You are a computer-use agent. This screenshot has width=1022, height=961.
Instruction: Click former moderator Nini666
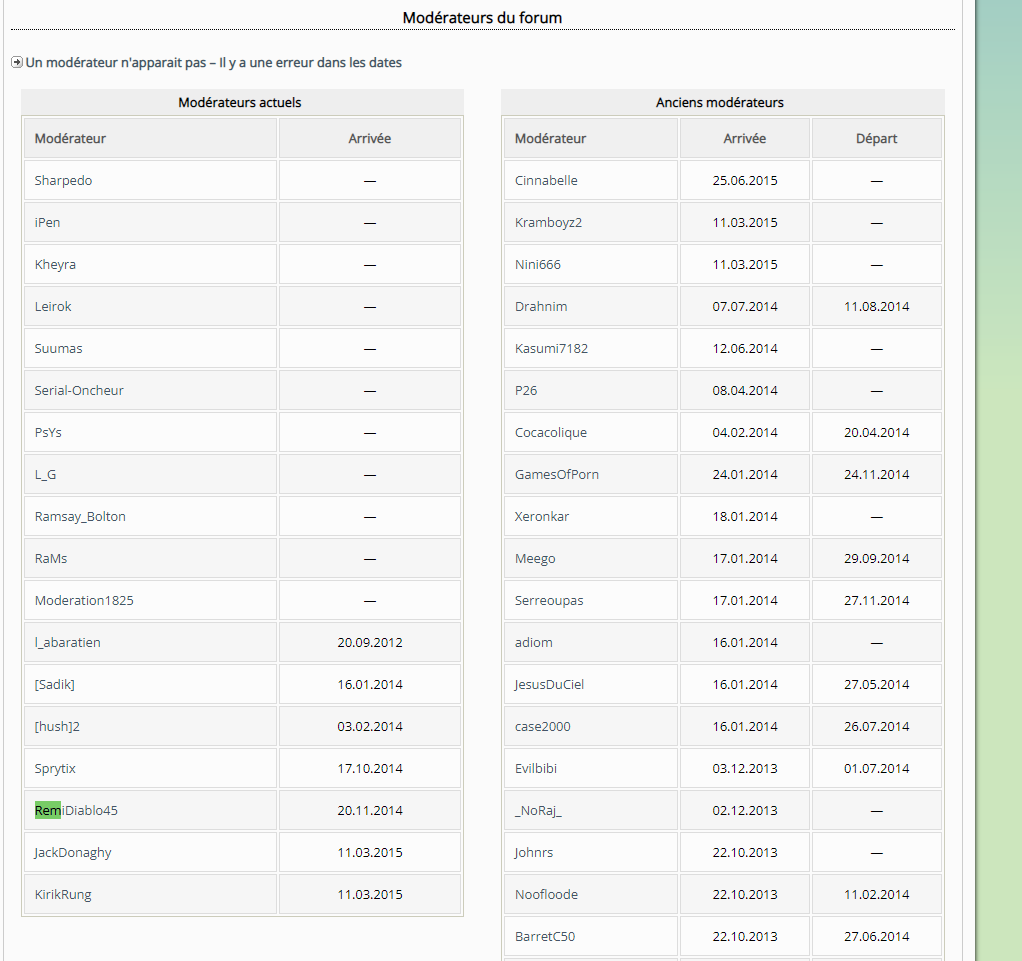click(x=537, y=265)
